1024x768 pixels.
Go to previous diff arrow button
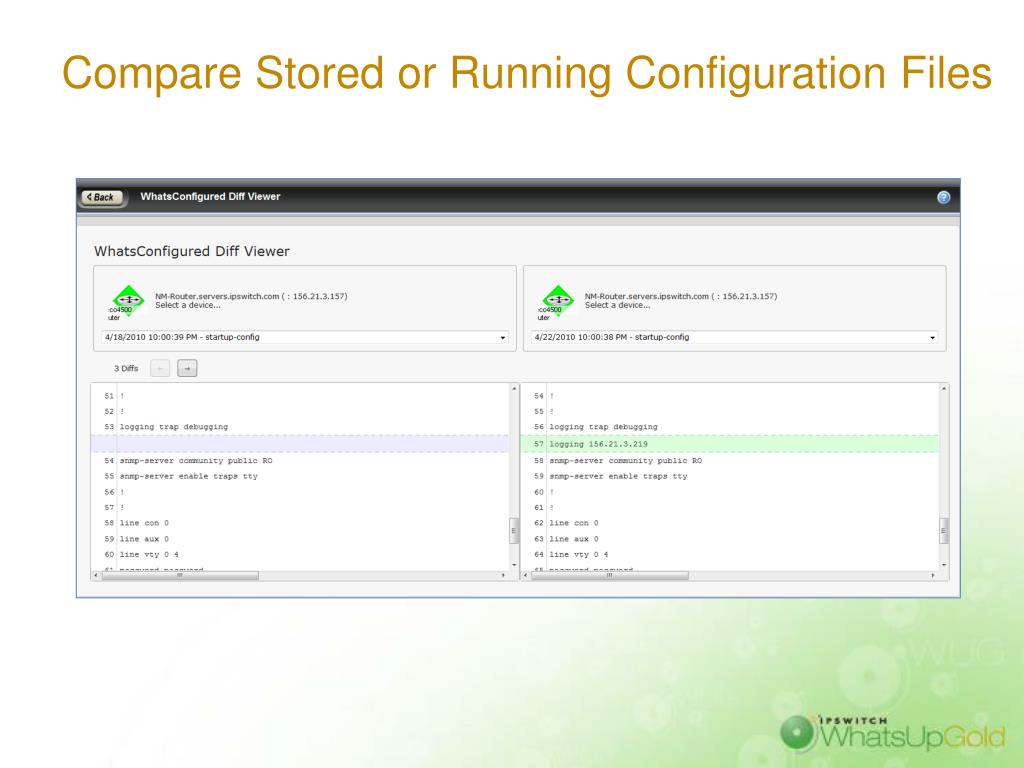tap(160, 368)
